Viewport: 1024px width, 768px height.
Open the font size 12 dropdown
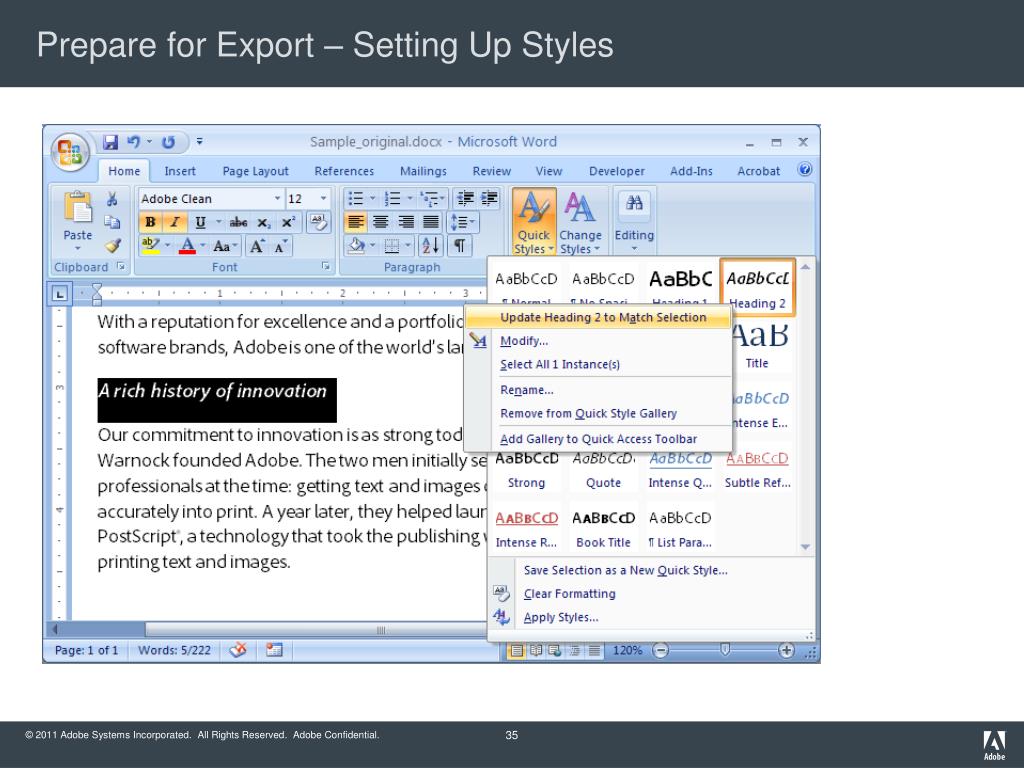[323, 199]
